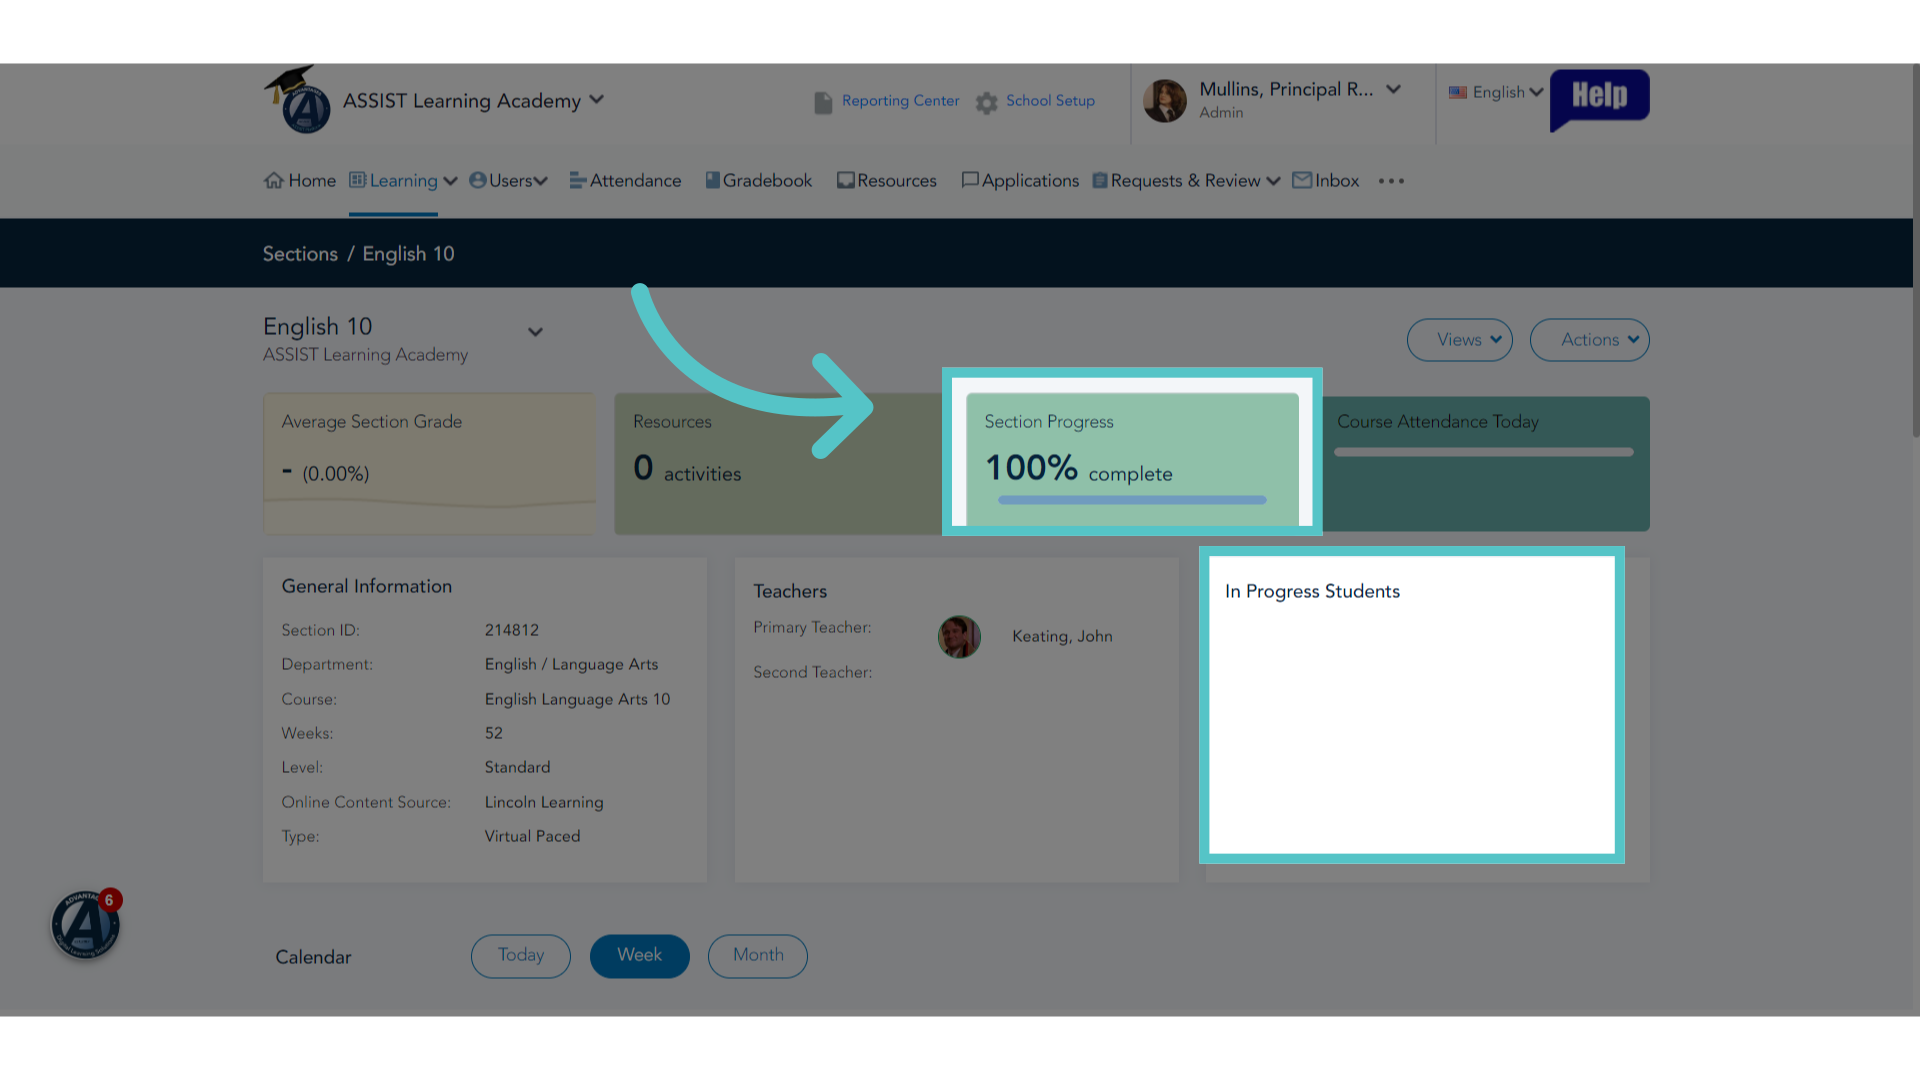Expand the user account dropdown arrow
This screenshot has width=1920, height=1080.
click(x=1393, y=89)
